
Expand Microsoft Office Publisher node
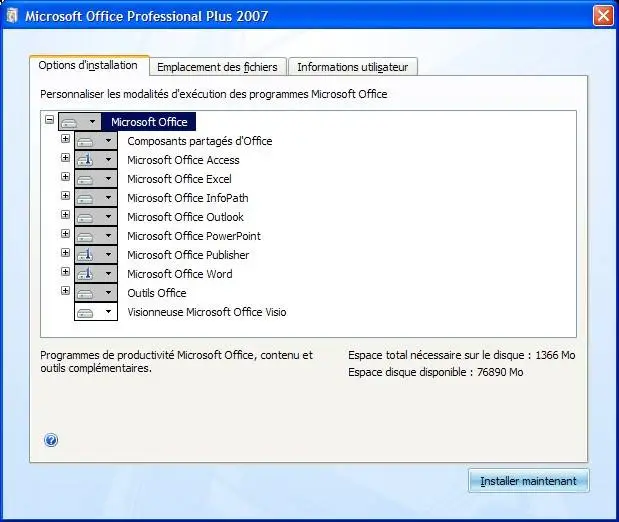(x=66, y=253)
